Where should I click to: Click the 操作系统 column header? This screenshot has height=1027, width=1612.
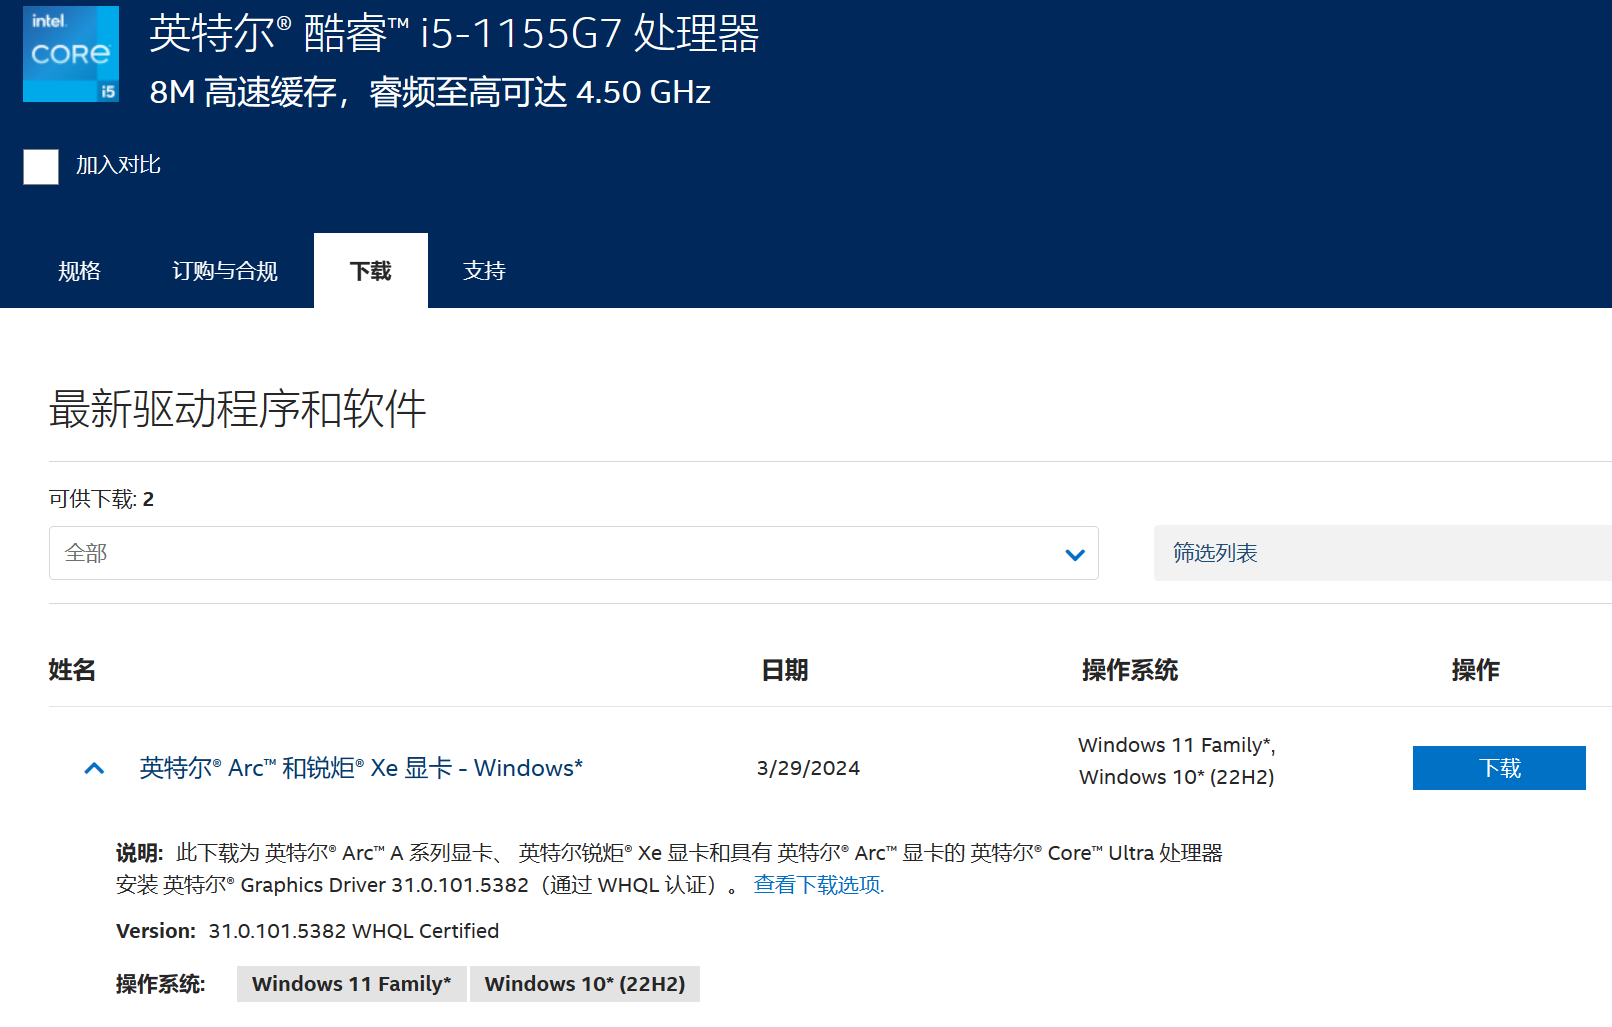tap(1130, 670)
